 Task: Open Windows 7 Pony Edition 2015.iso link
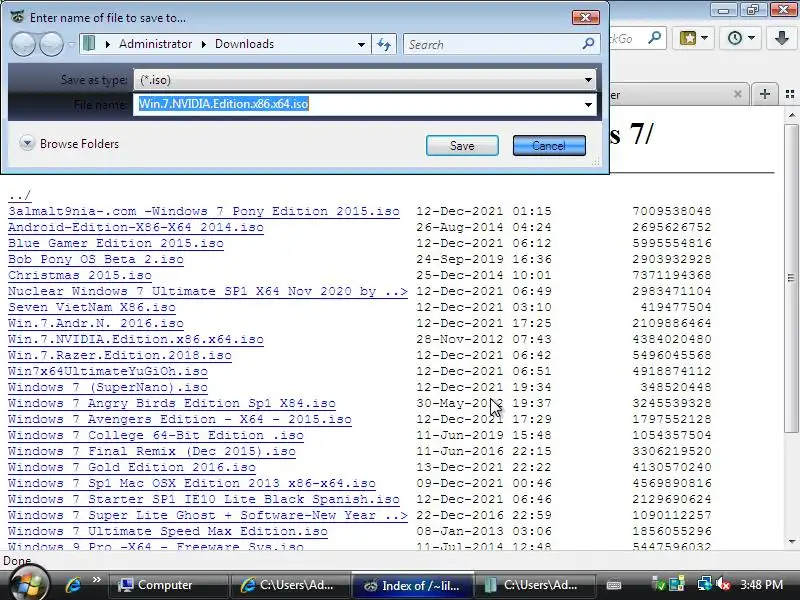(x=204, y=211)
